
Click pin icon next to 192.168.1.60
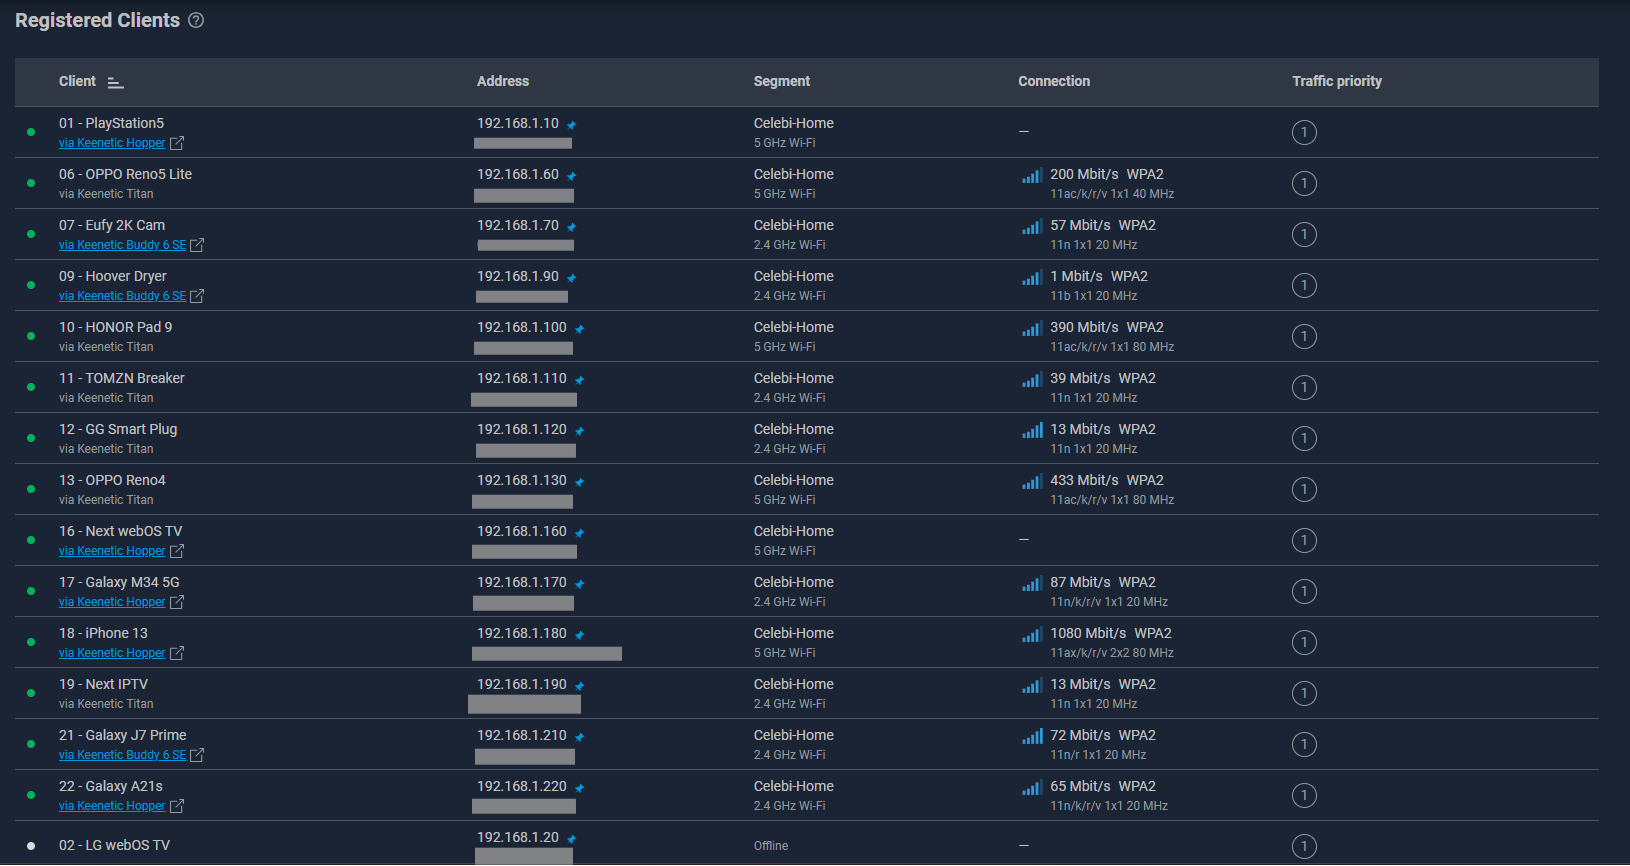(571, 176)
